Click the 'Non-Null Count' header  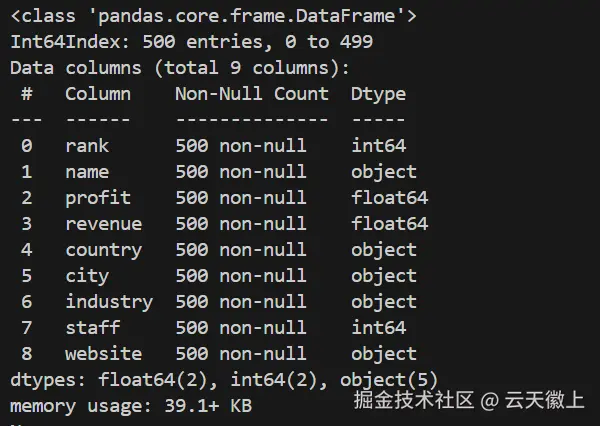251,94
